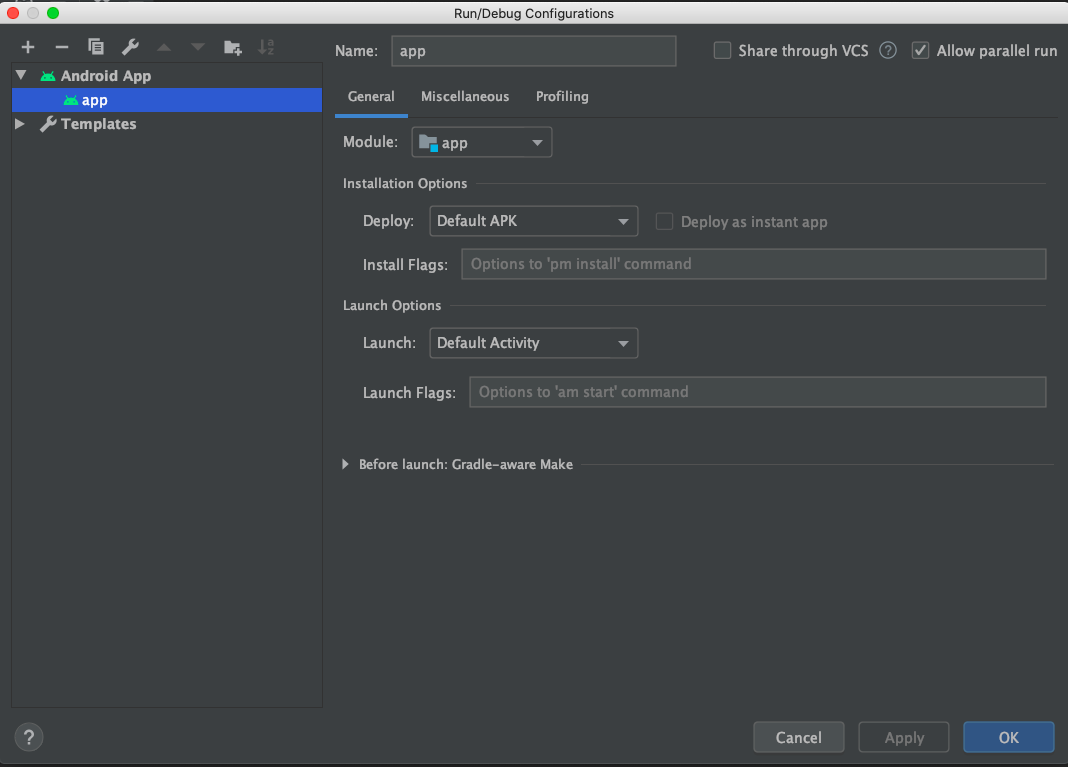The width and height of the screenshot is (1068, 767).
Task: Add a new run configuration
Action: click(27, 46)
